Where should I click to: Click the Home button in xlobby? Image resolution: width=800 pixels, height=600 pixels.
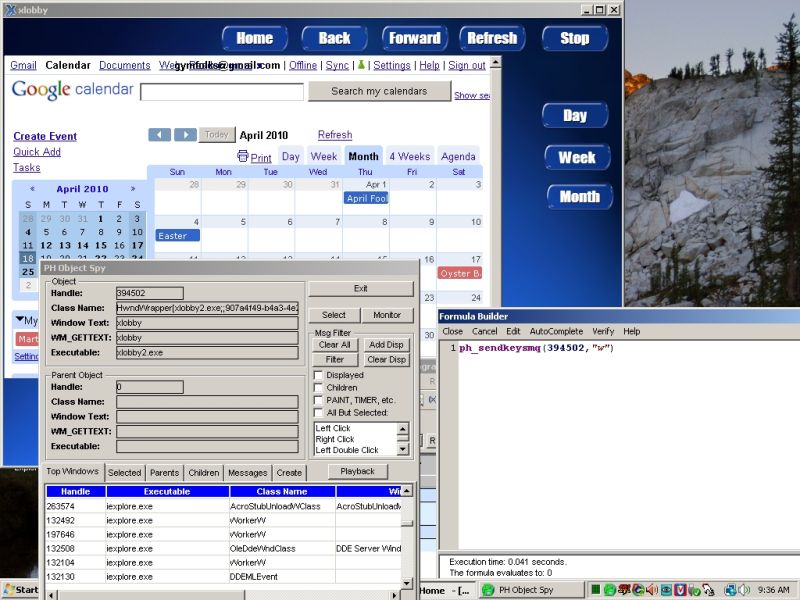[255, 38]
